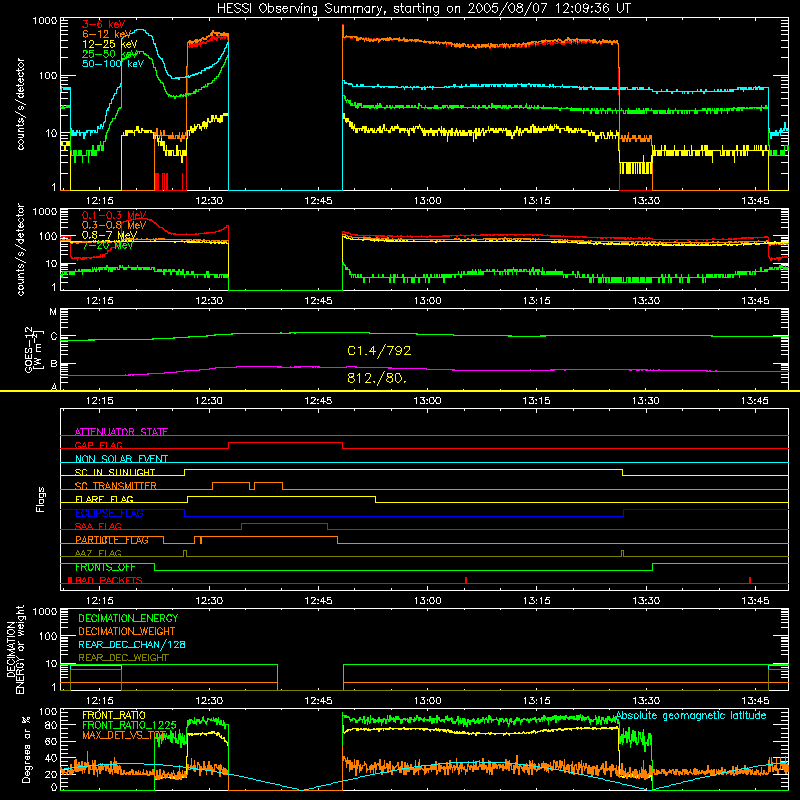Click the '25-50 keV' legend entry
800x800 pixels.
tap(110, 54)
